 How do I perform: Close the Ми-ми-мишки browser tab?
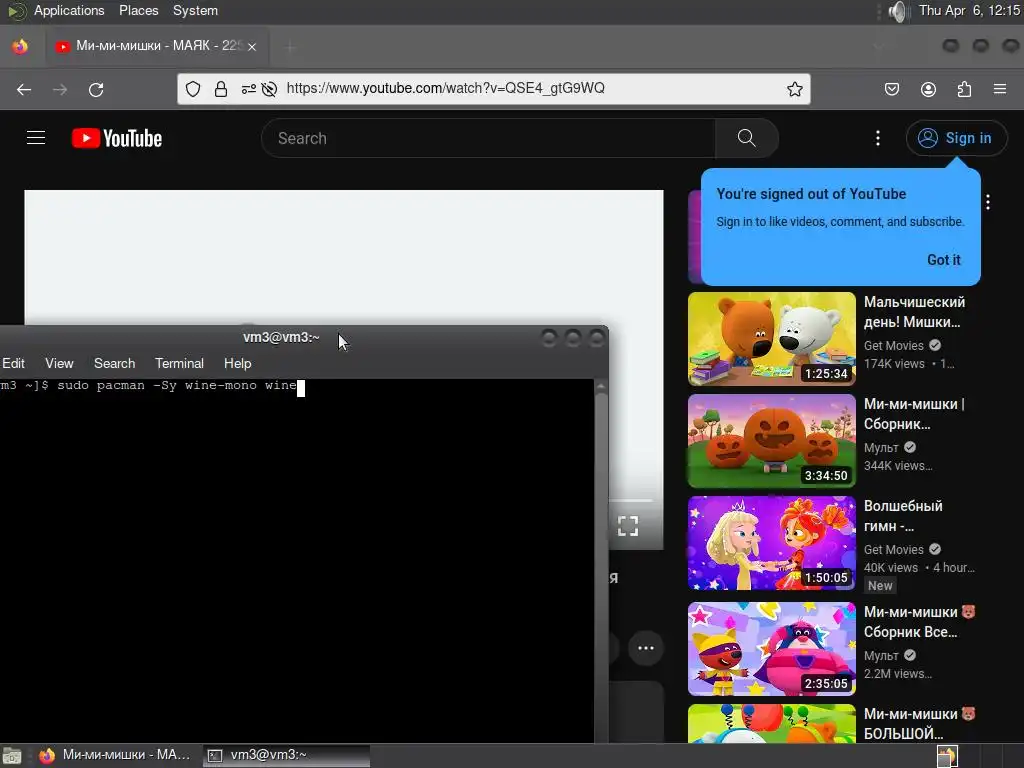pos(252,46)
